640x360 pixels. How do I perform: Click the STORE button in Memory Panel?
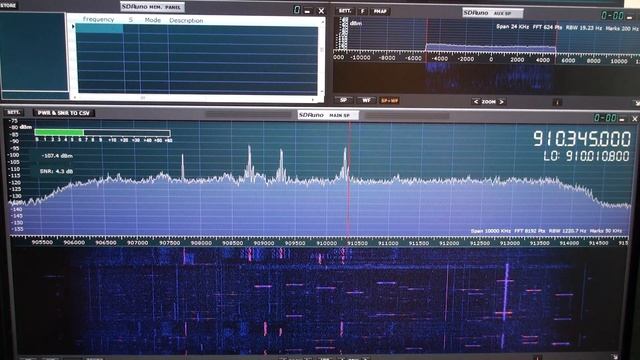pos(8,5)
